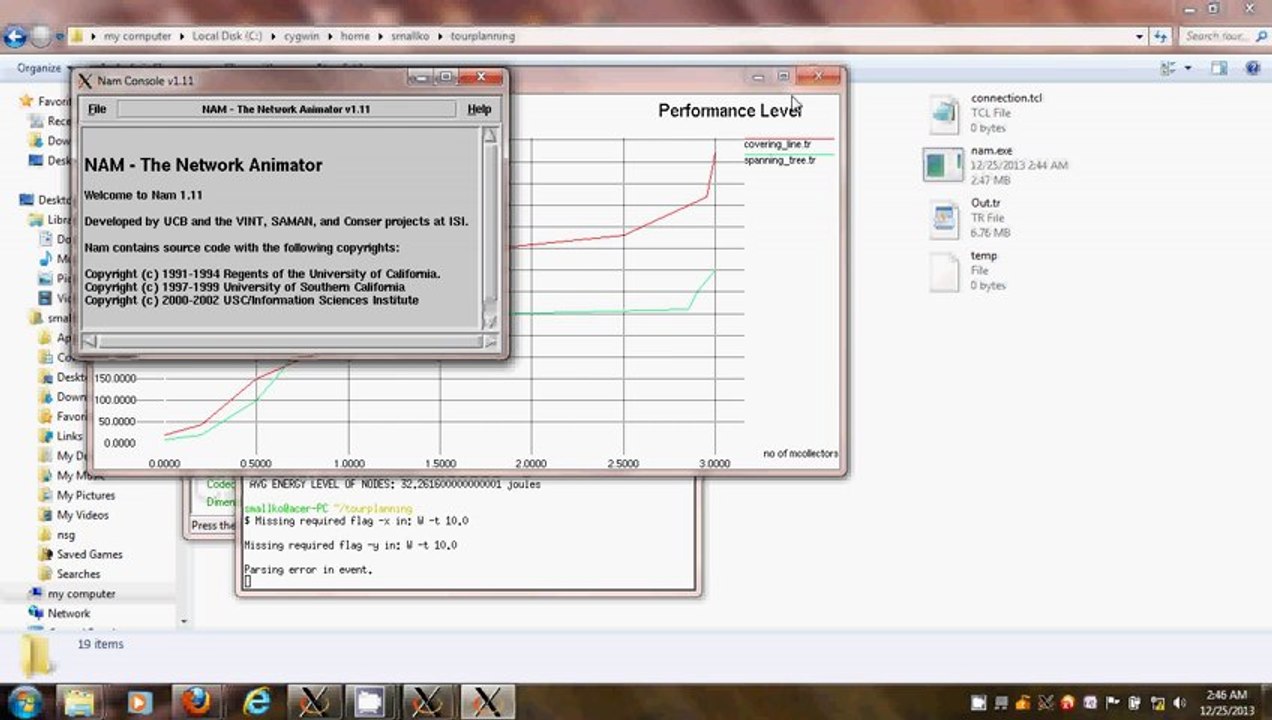Click the connection.tcl file name
Image resolution: width=1272 pixels, height=720 pixels.
pyautogui.click(x=1006, y=98)
